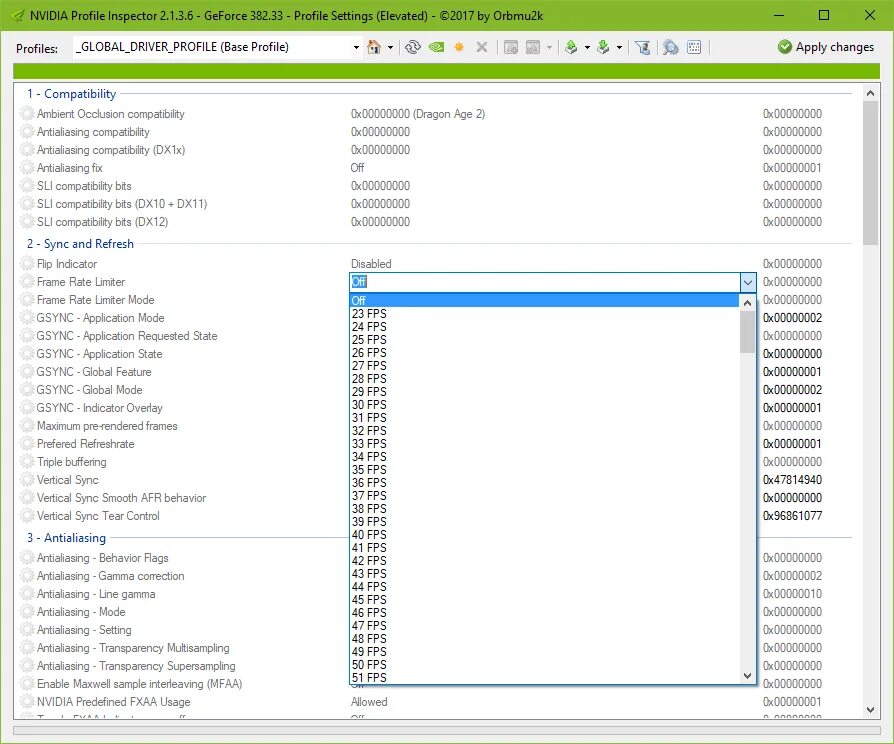Click the Apply changes button
894x744 pixels.
tap(826, 47)
